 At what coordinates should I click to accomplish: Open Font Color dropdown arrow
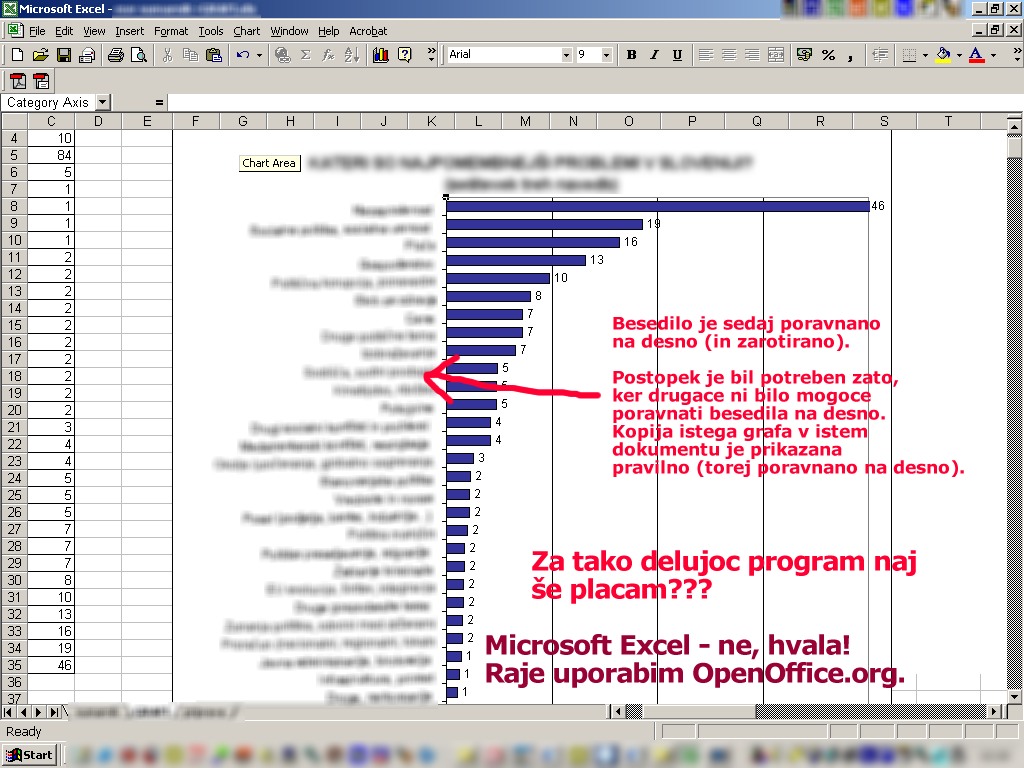click(x=993, y=55)
